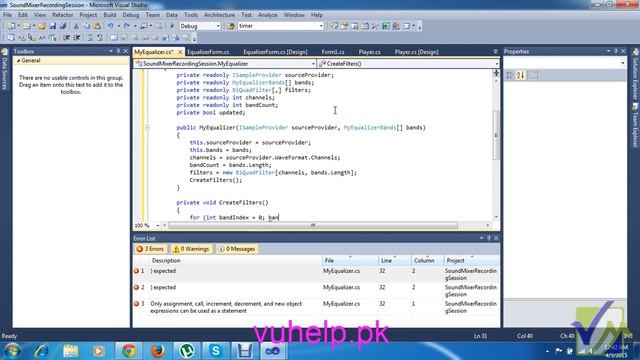Switch to EqualizerForm.cs [Design] tab
The width and height of the screenshot is (640, 360).
click(x=276, y=52)
